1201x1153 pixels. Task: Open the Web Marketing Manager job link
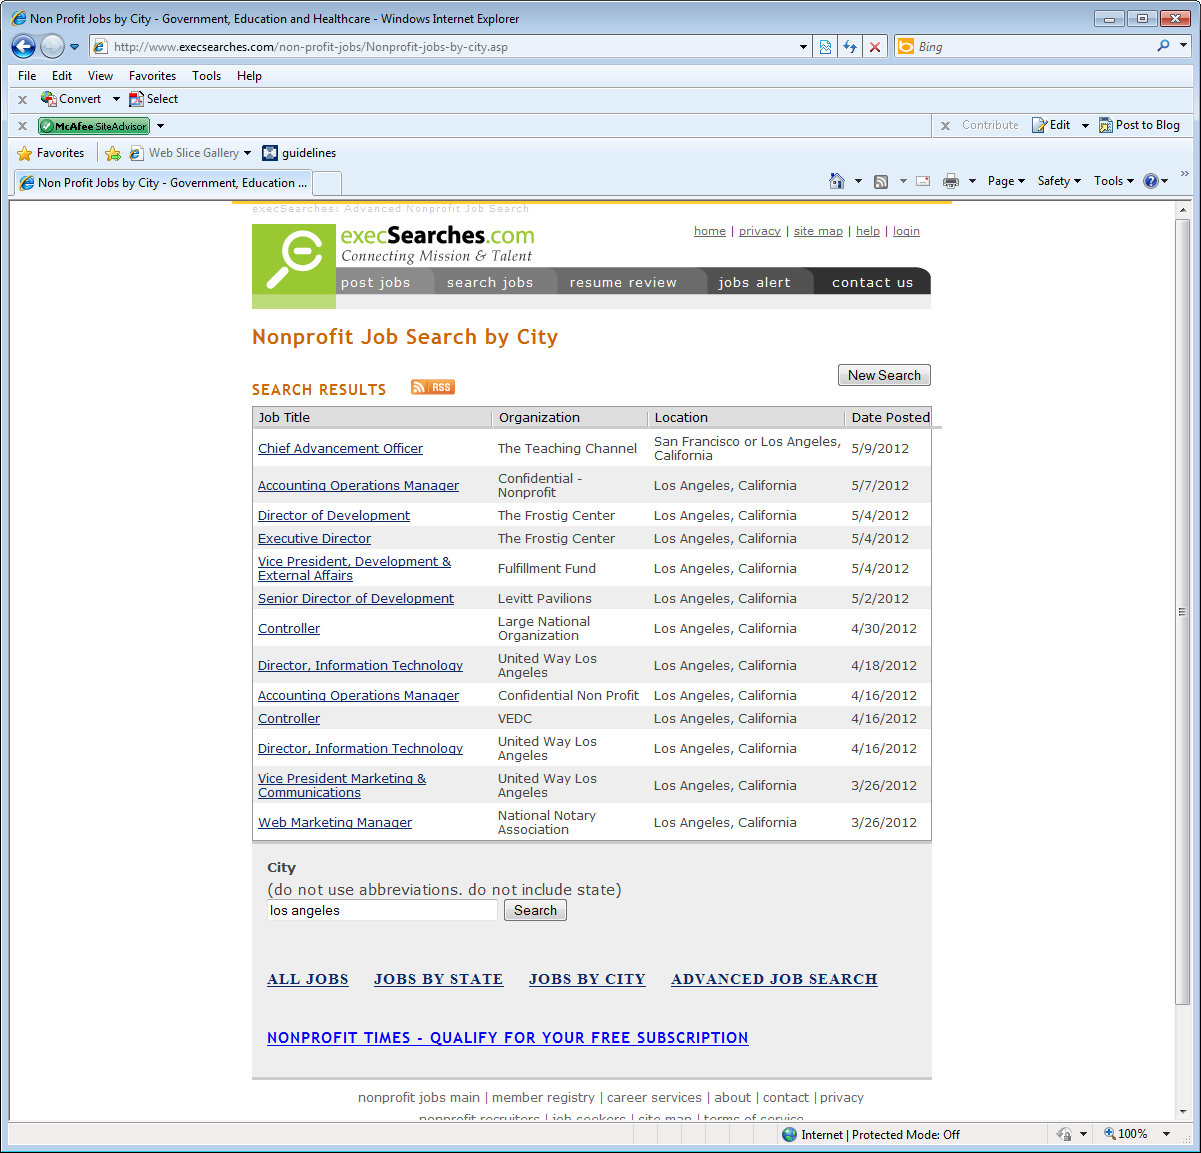point(335,823)
